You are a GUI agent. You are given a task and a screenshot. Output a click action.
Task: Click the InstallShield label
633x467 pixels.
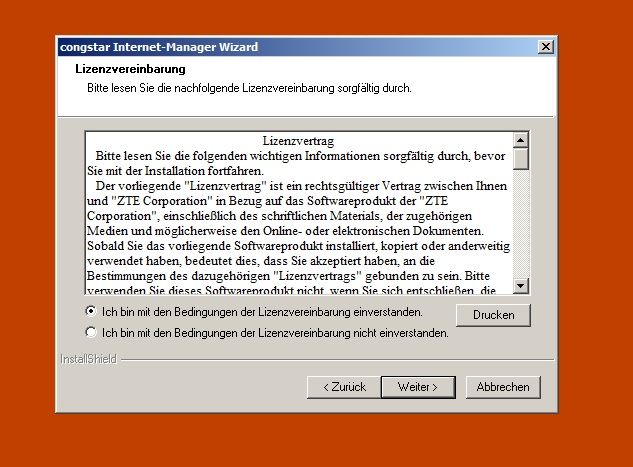pos(87,358)
